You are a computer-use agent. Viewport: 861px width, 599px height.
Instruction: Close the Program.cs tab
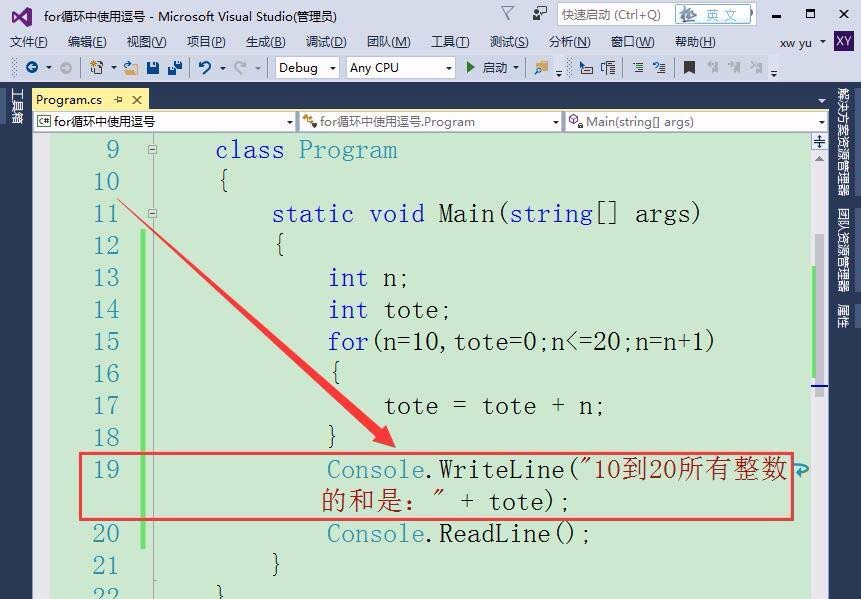(137, 100)
